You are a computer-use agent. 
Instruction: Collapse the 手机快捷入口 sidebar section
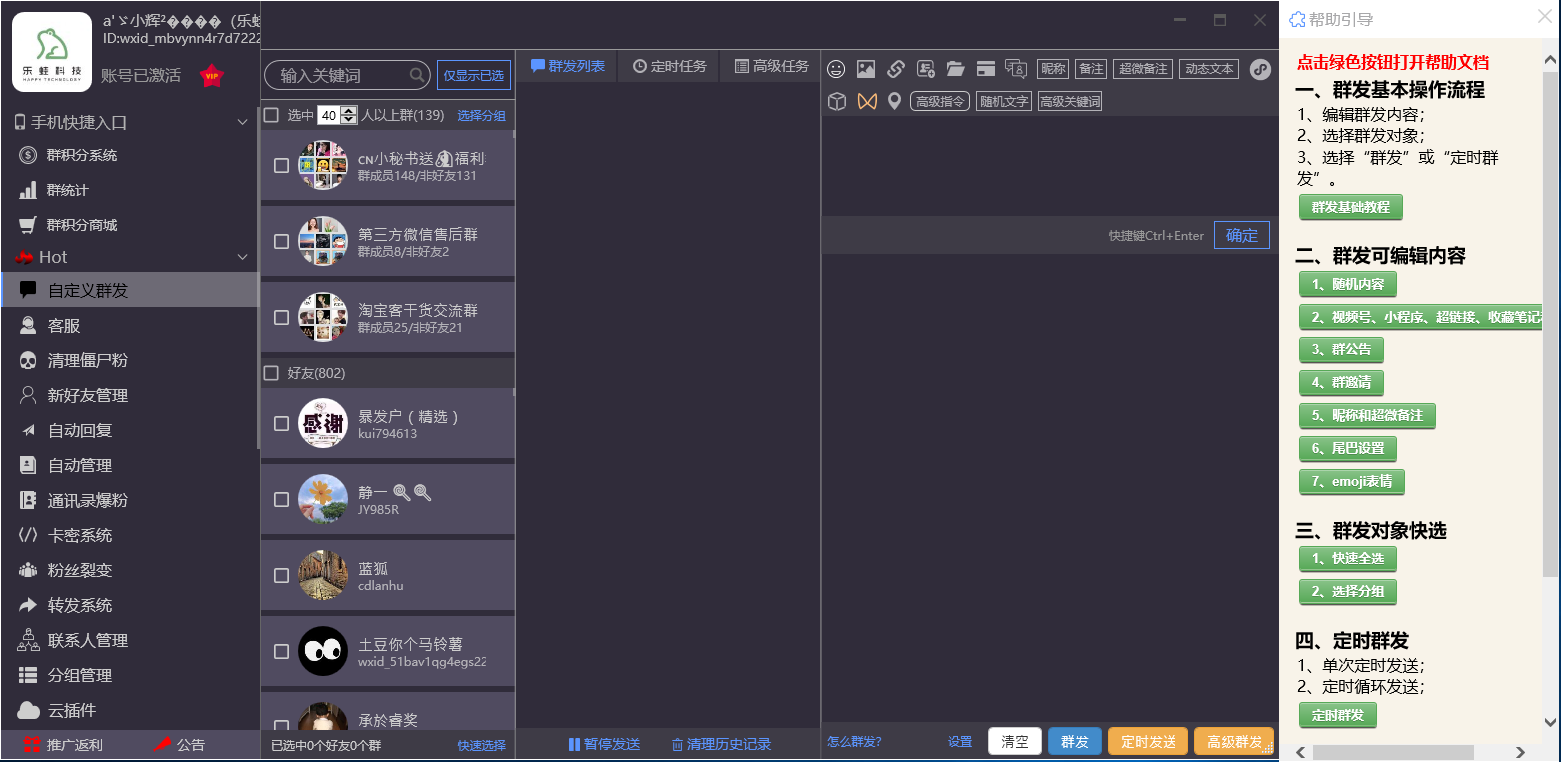click(x=241, y=122)
